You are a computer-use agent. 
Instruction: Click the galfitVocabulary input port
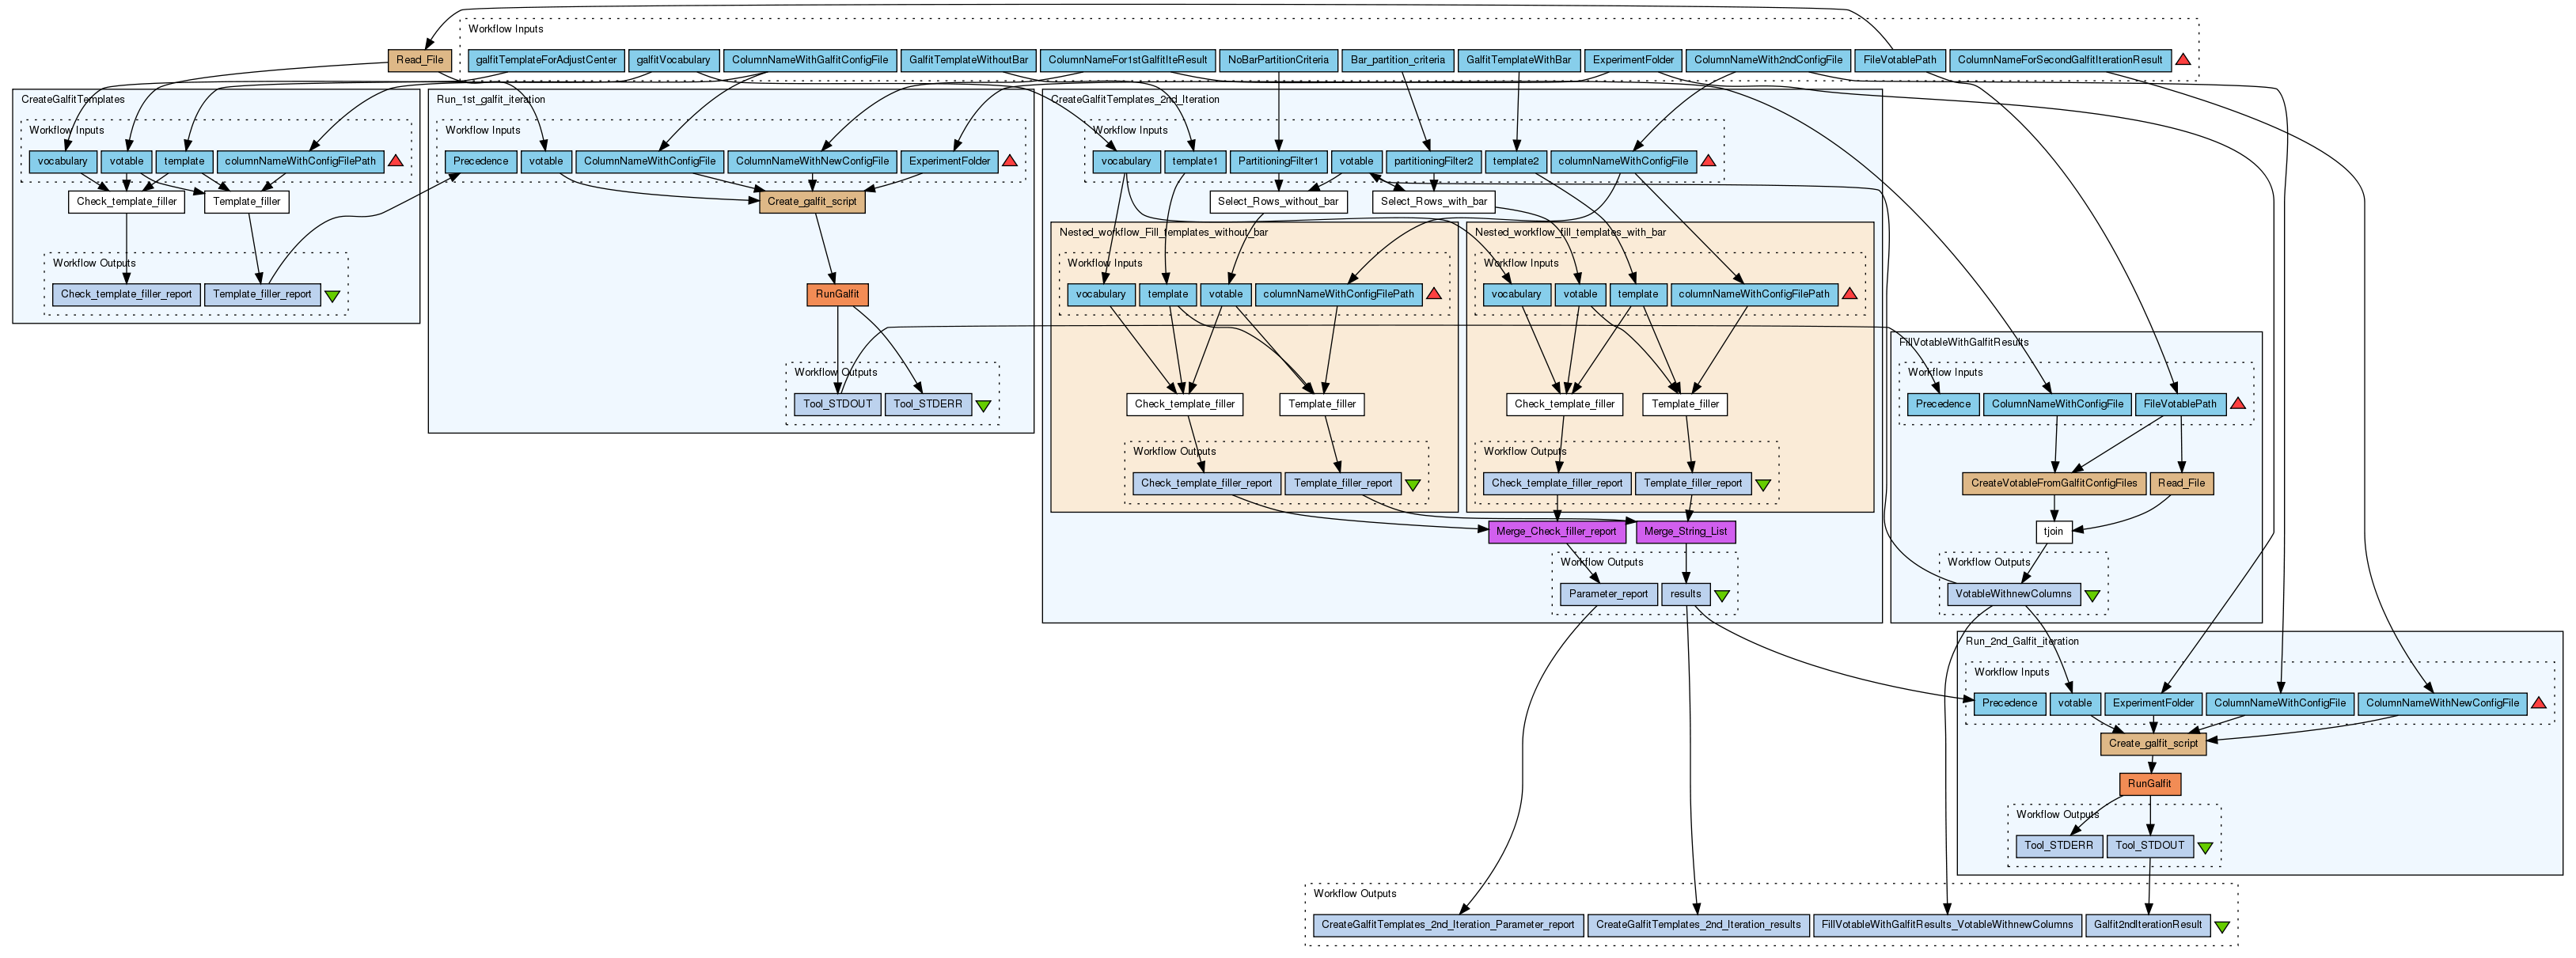coord(673,60)
